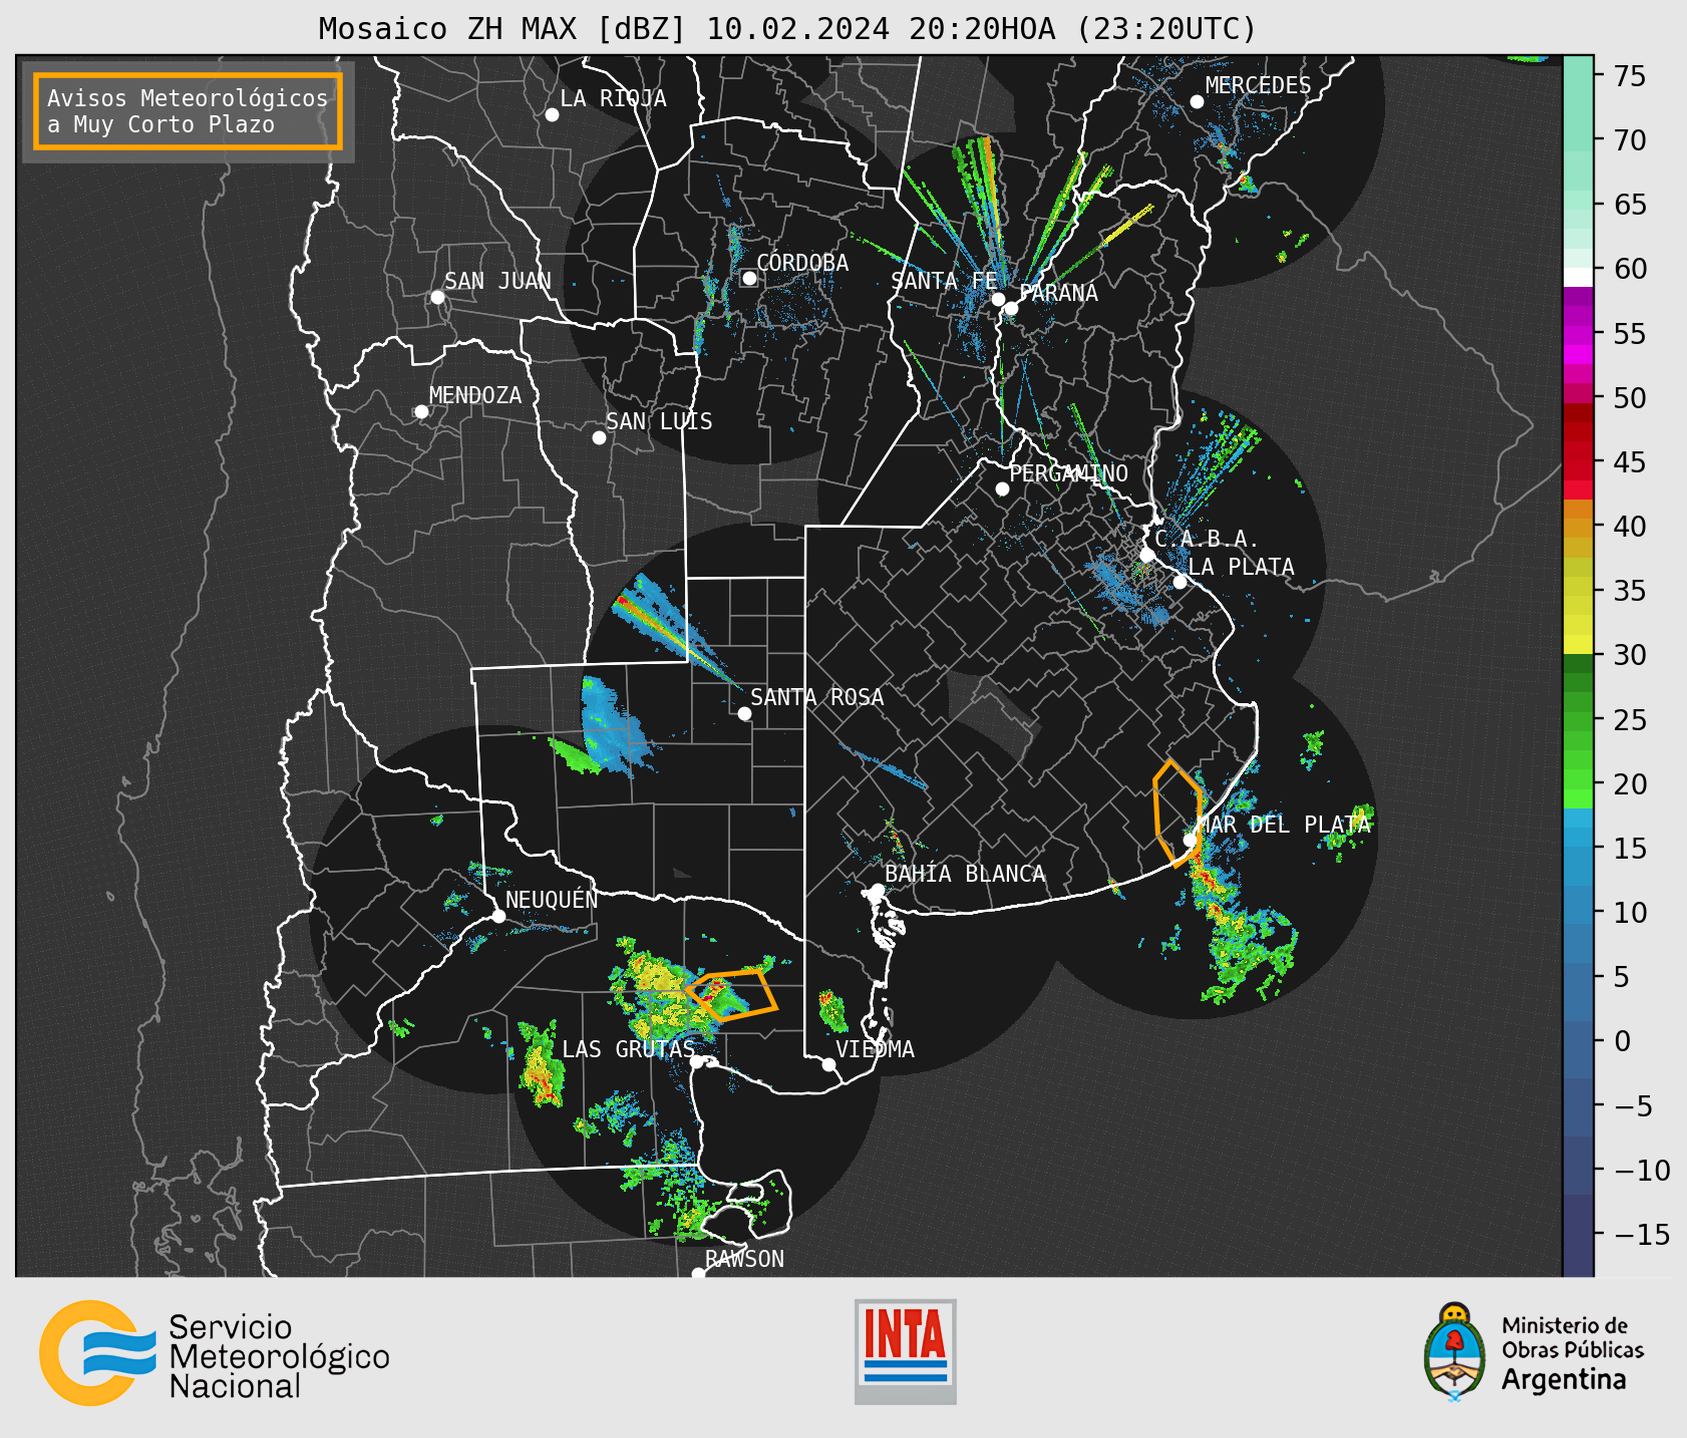
Task: Click the LA PLATA city label
Action: pyautogui.click(x=1241, y=567)
